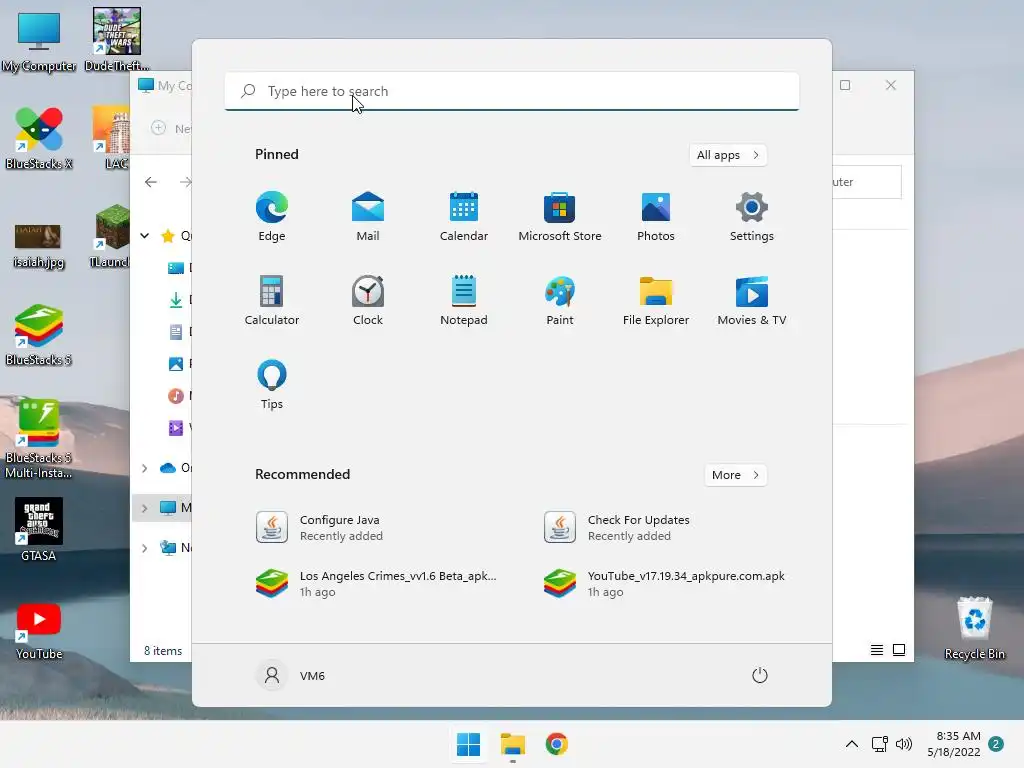Screen dimensions: 1024x768
Task: Open YouTube_v17.19.34 apk recommended file
Action: click(x=666, y=583)
